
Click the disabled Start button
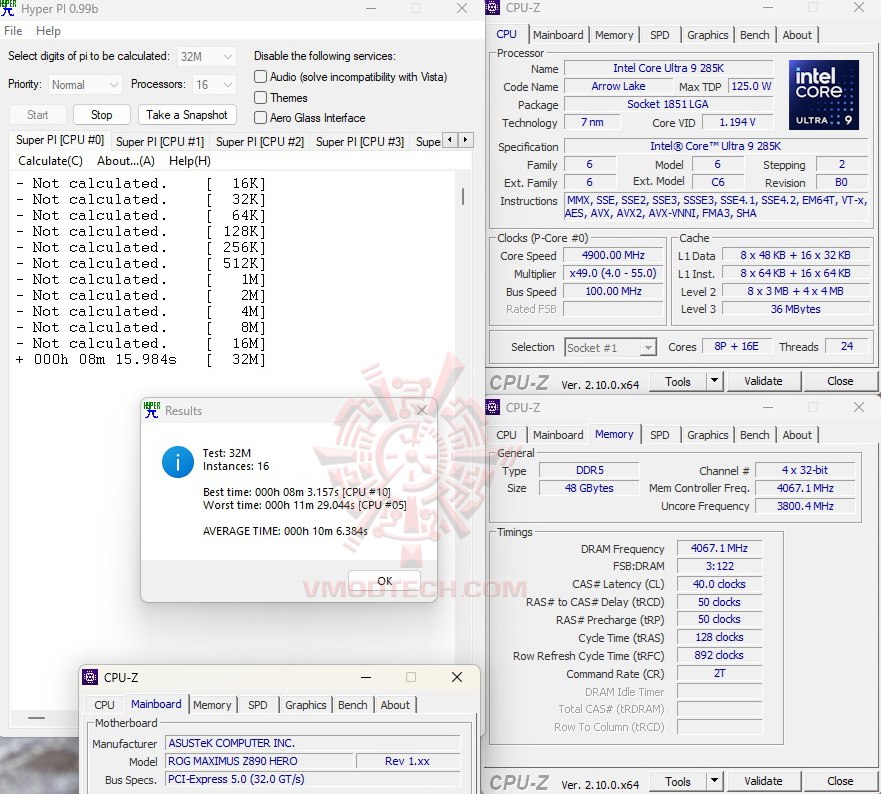(x=38, y=115)
